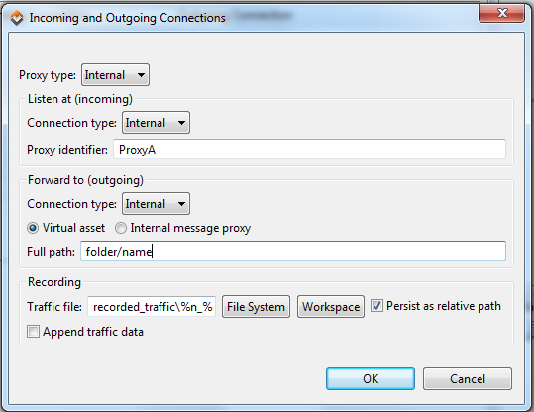The image size is (534, 412).
Task: Click the dialog title bar text
Action: point(127,18)
